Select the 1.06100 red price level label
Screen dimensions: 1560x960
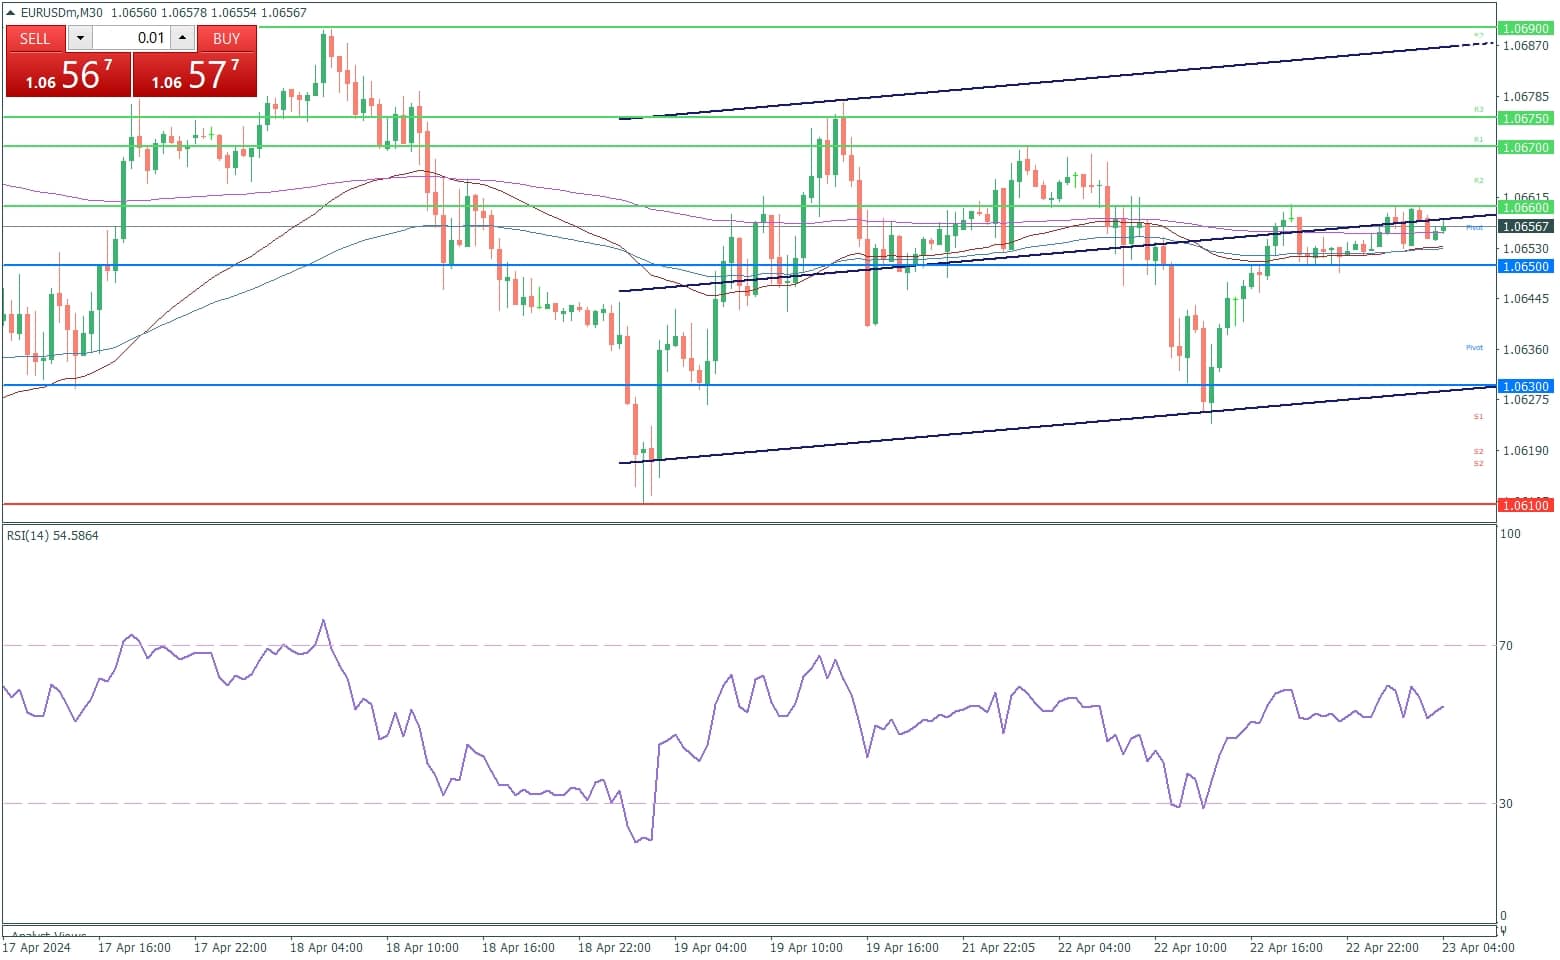[x=1525, y=505]
